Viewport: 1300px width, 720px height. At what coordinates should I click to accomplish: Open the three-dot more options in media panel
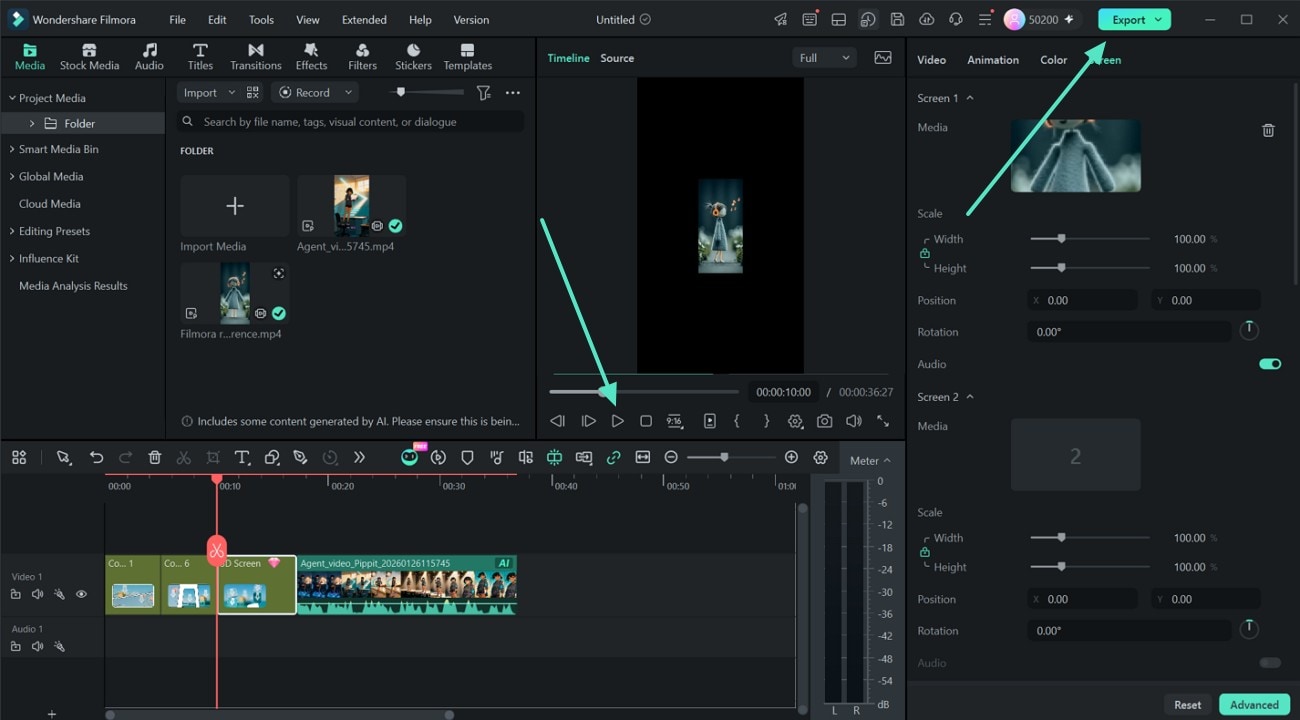(513, 92)
